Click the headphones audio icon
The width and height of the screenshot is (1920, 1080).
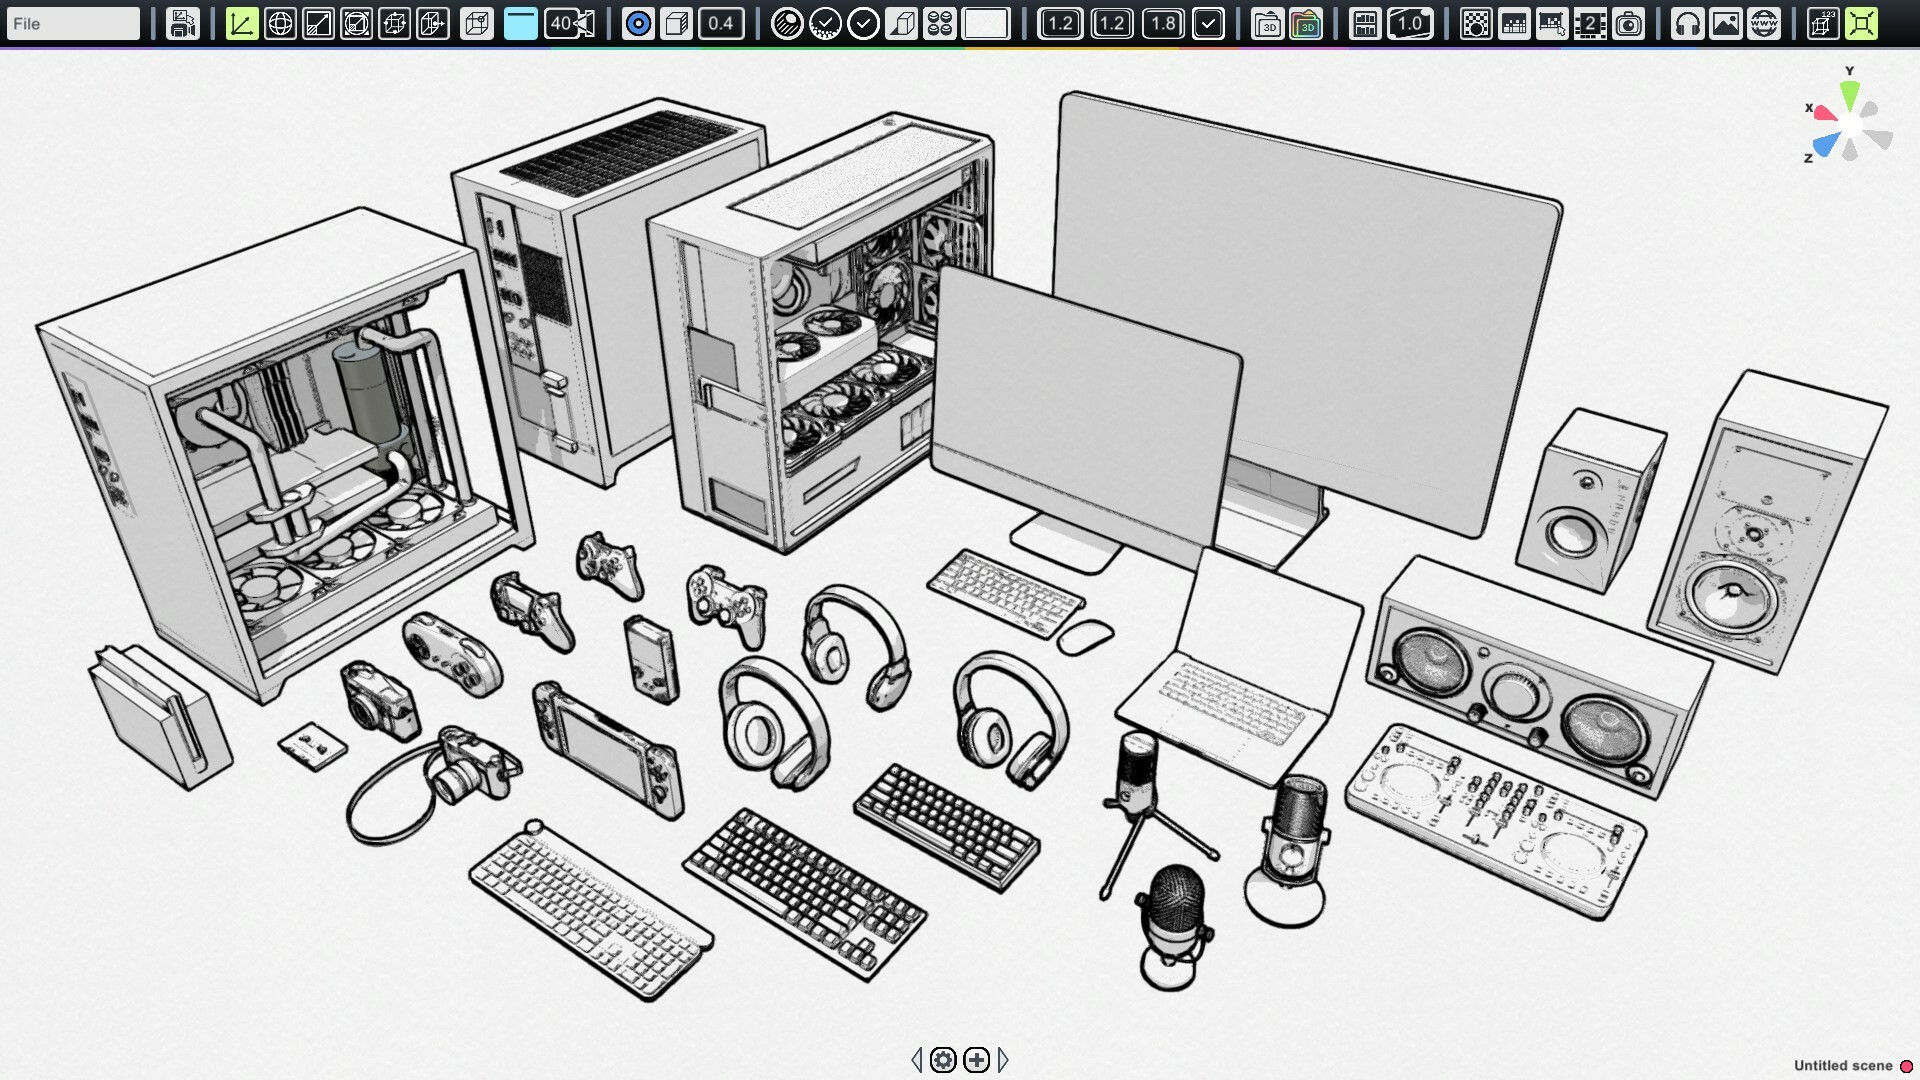pos(1688,23)
